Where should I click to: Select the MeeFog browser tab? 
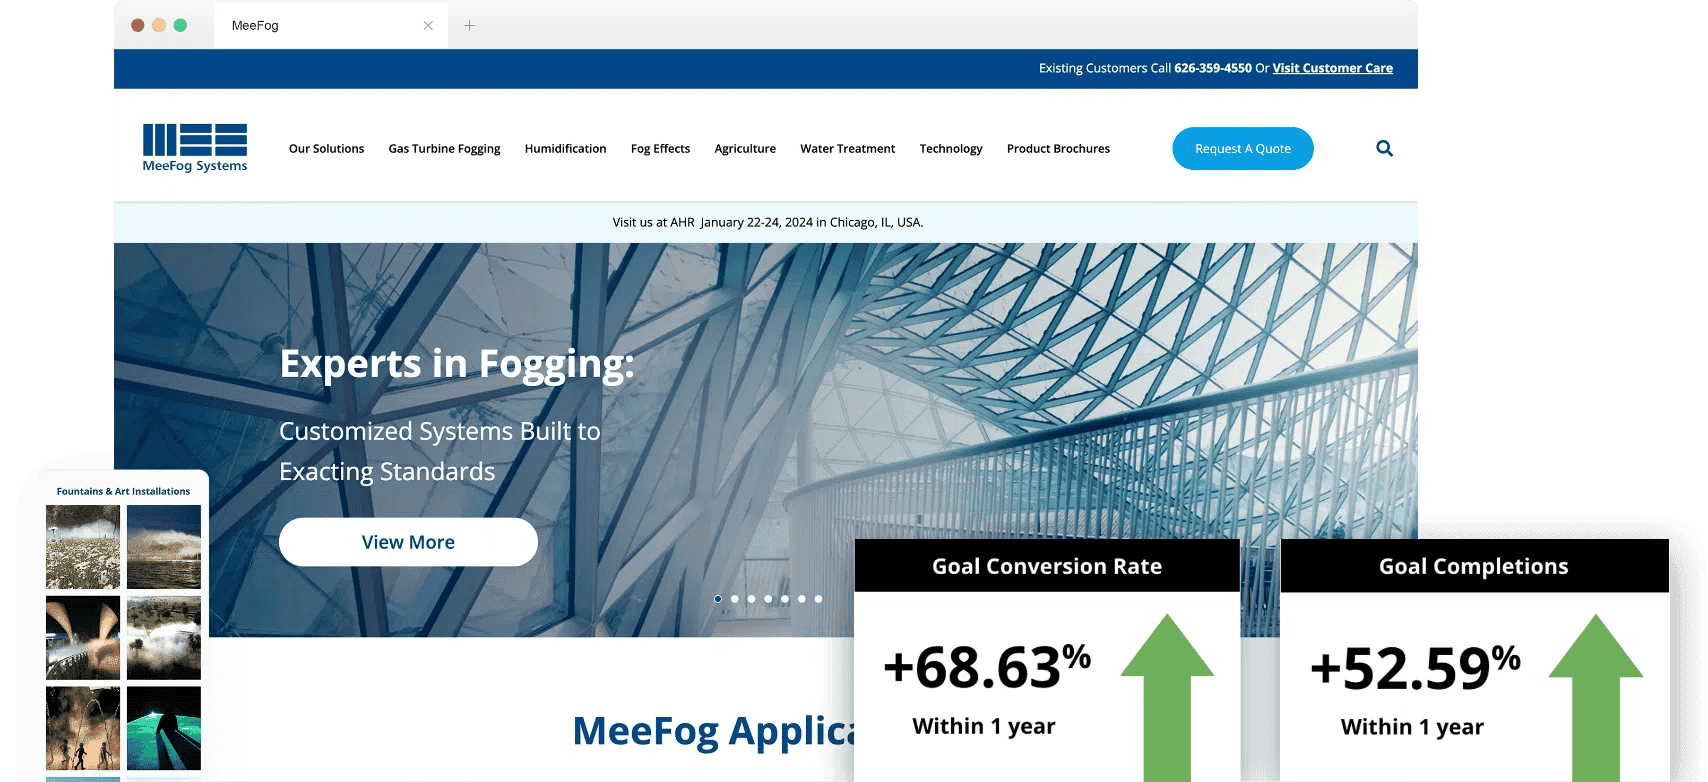(330, 25)
